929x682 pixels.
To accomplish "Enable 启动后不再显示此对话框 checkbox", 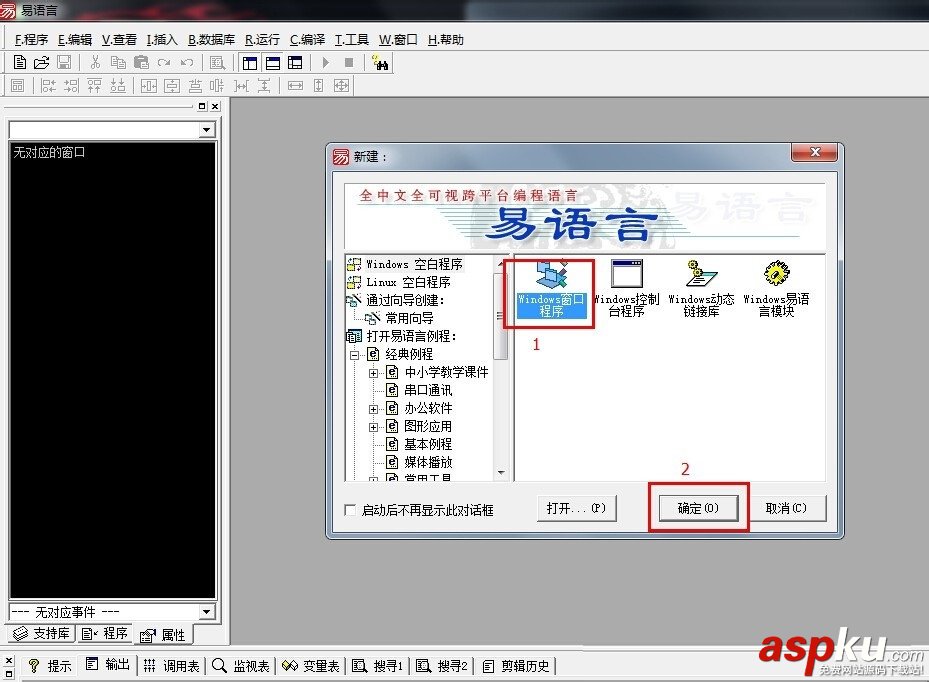I will [350, 510].
